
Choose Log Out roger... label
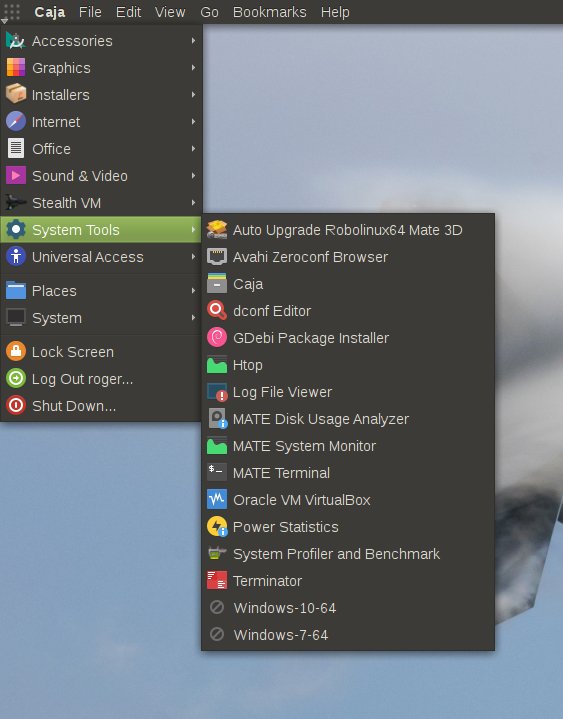coord(83,379)
